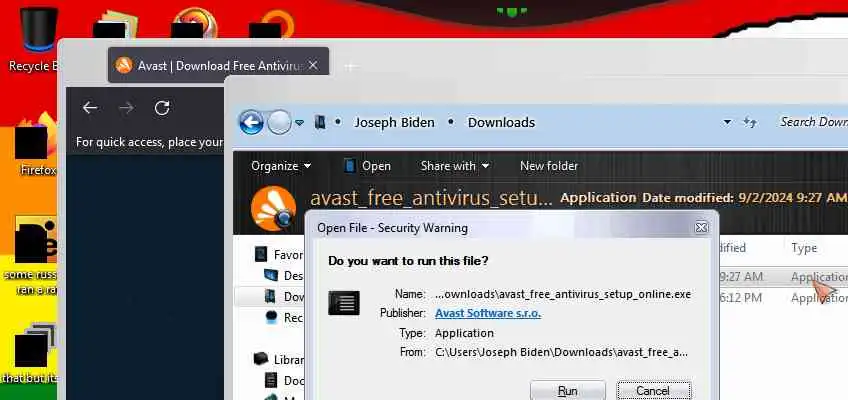Select Downloads in the address path

pos(501,123)
